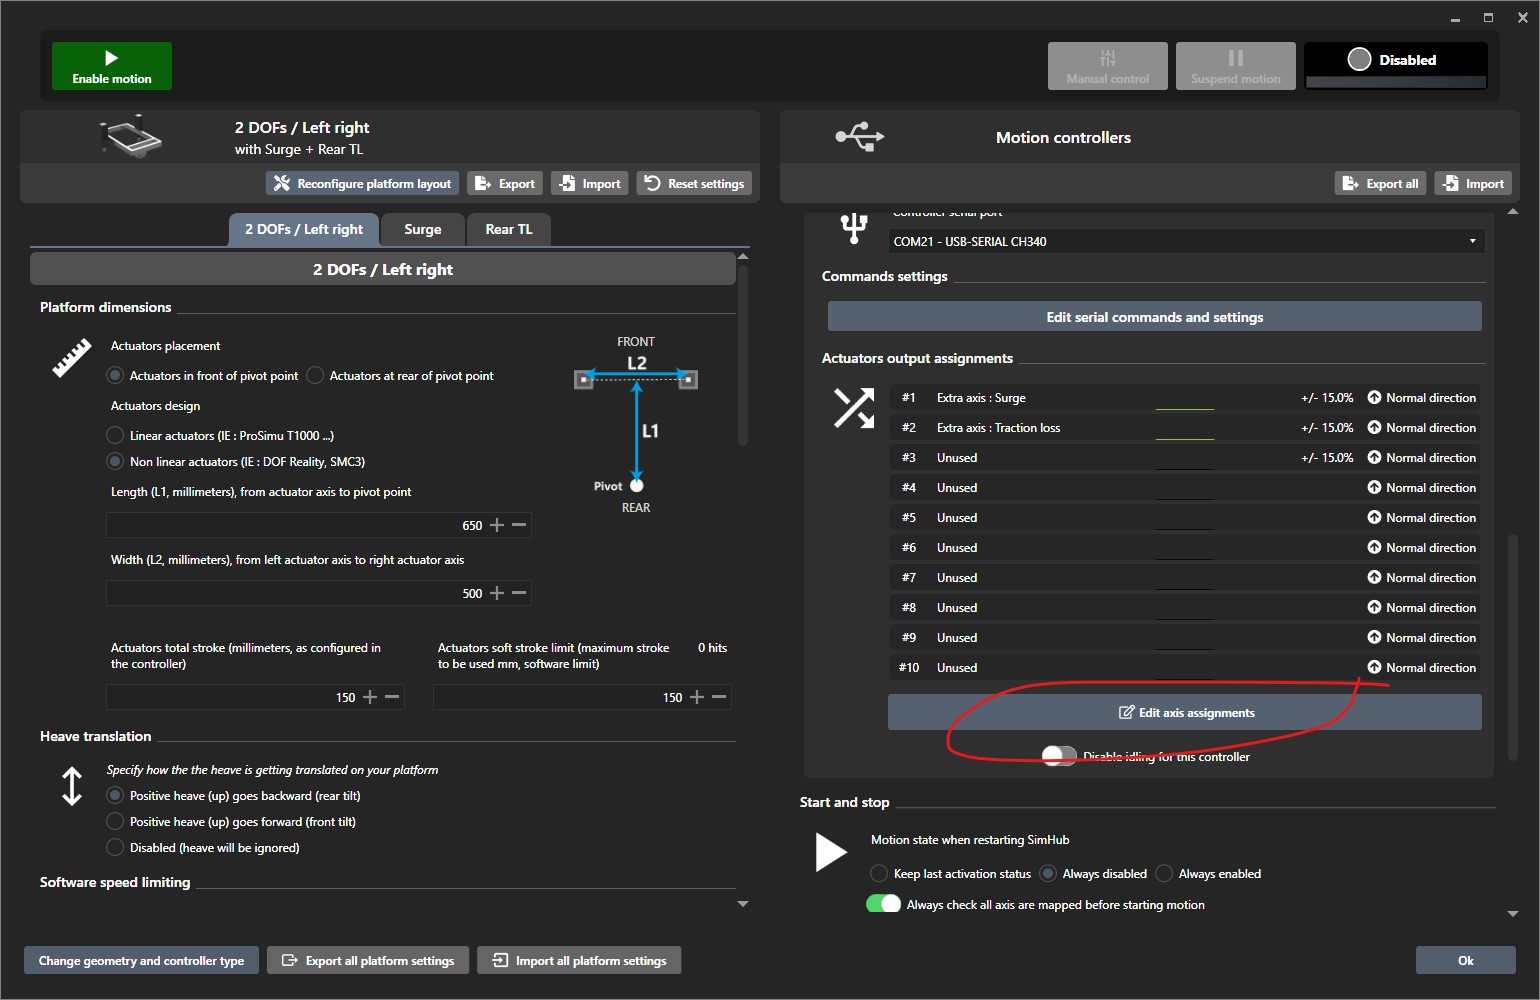Toggle direction icon for output #3

tap(1375, 458)
